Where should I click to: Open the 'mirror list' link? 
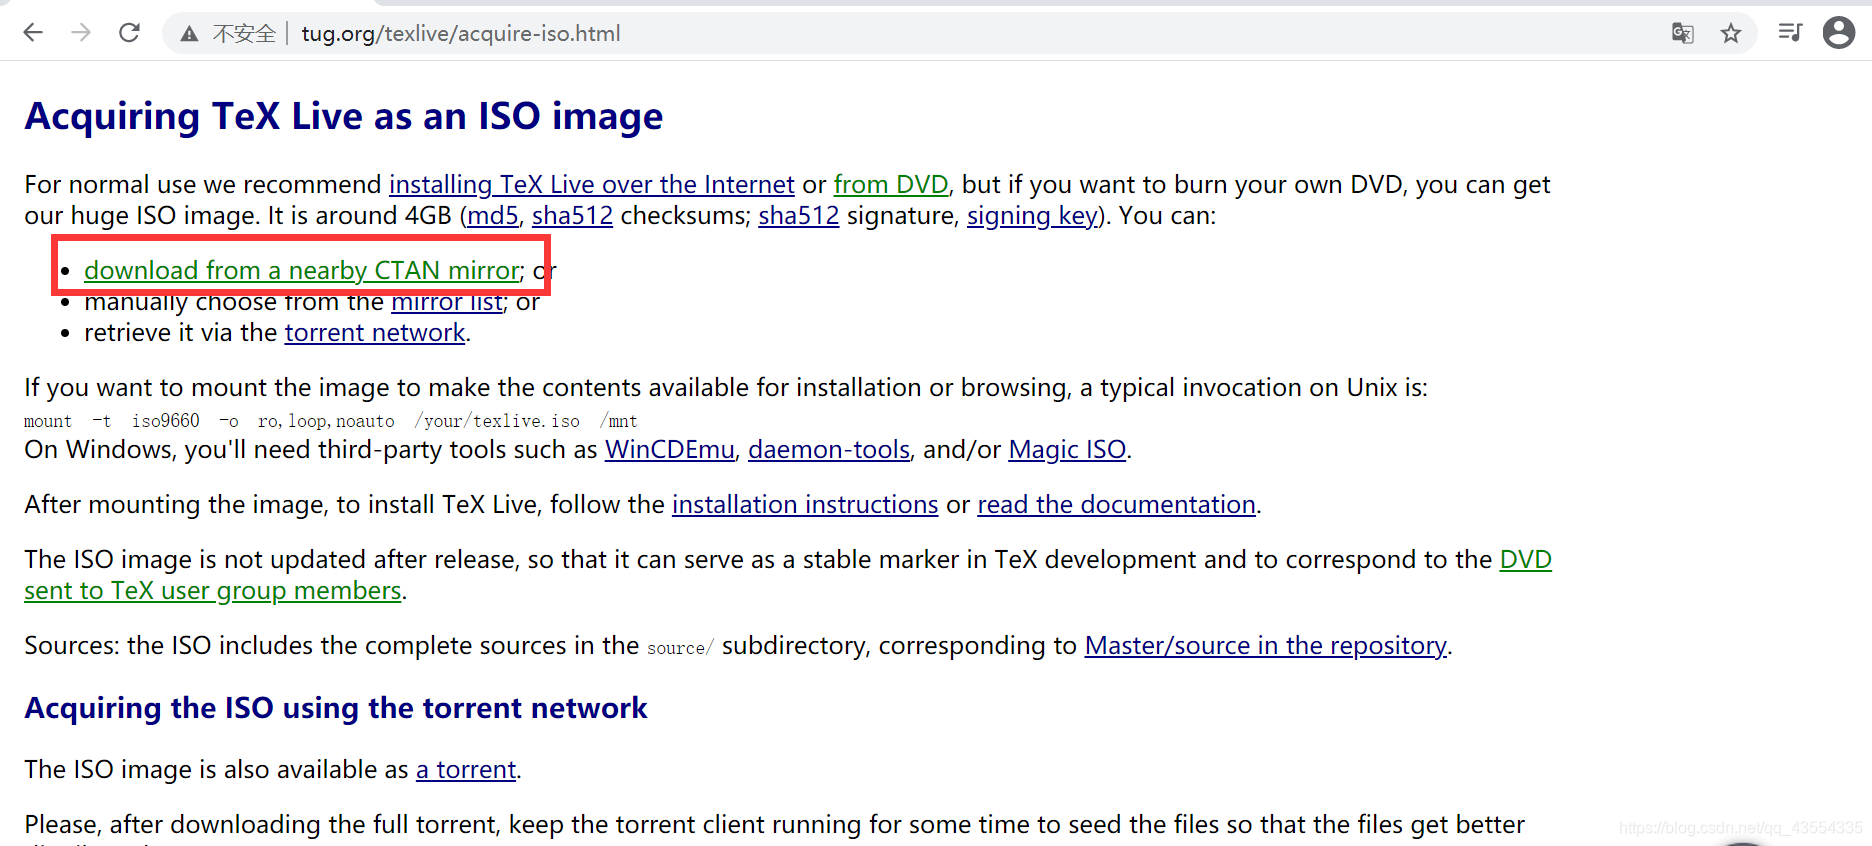[x=447, y=302]
